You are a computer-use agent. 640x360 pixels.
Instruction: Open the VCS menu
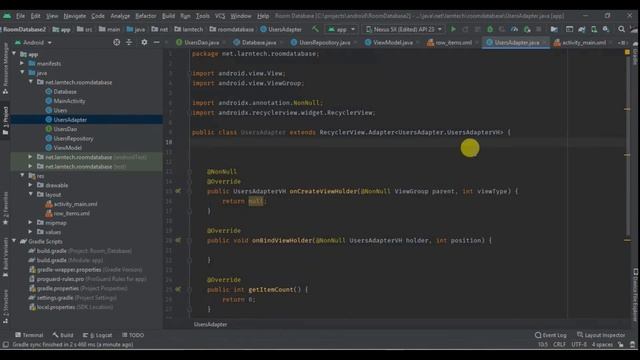pos(220,16)
